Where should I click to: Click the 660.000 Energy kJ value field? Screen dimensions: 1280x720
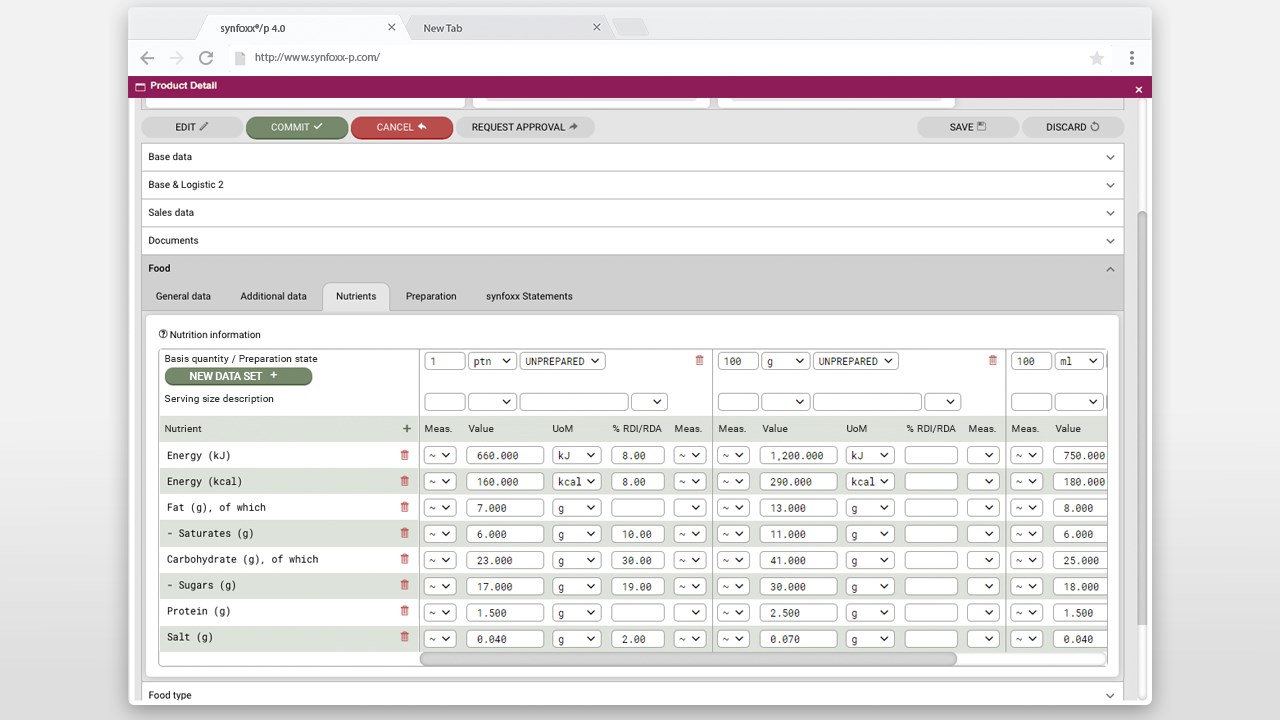coord(505,455)
